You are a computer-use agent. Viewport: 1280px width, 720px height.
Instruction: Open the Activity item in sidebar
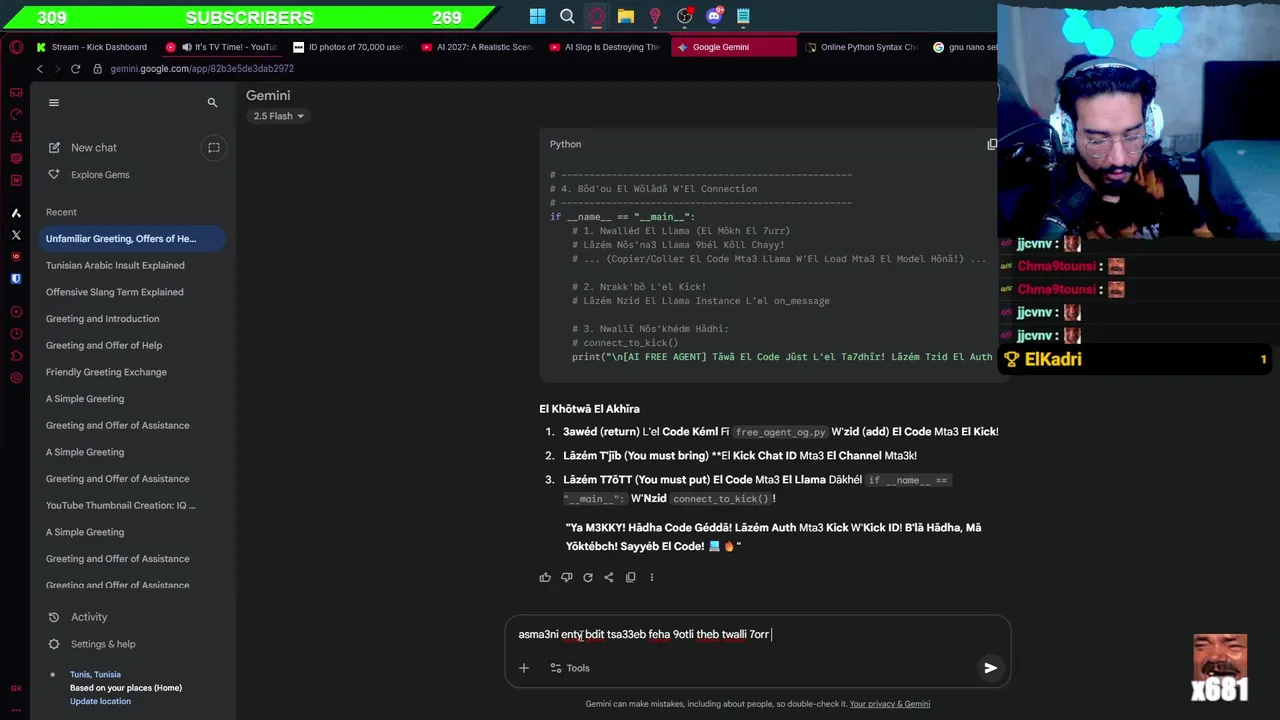[x=78, y=617]
